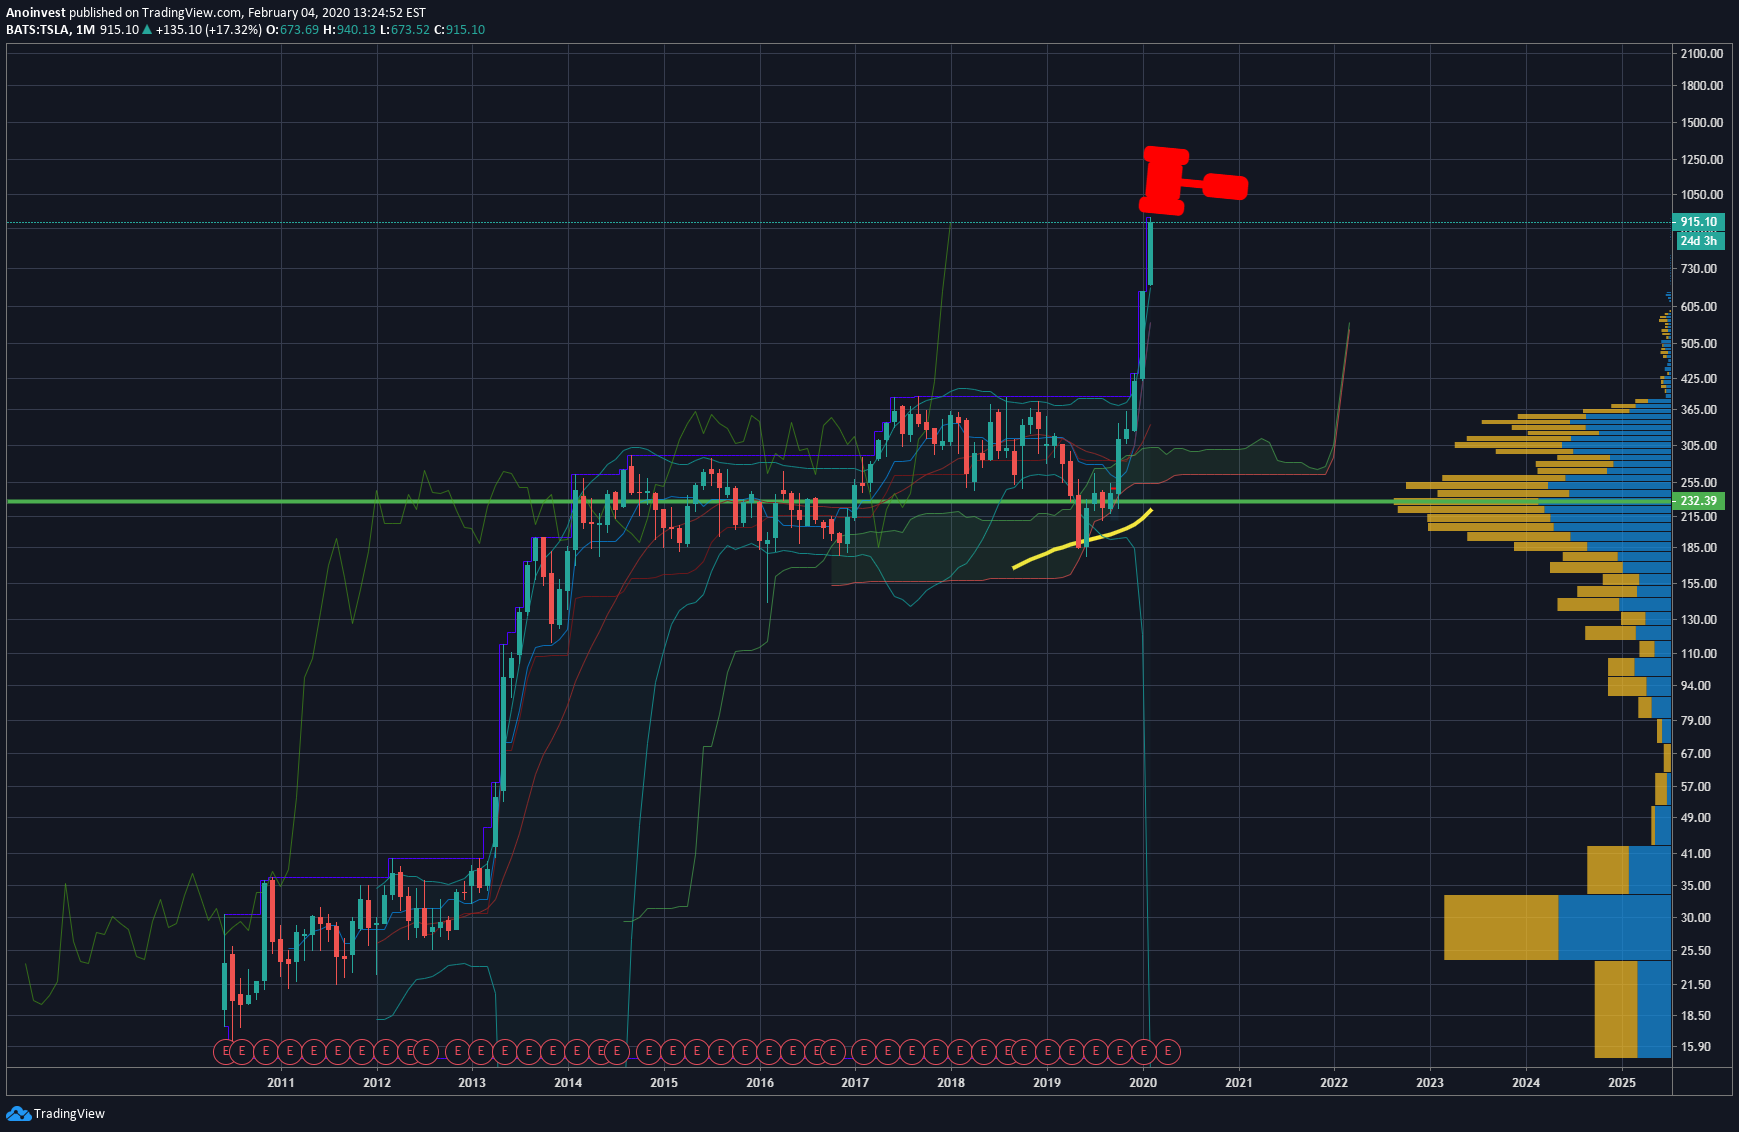Image resolution: width=1739 pixels, height=1132 pixels.
Task: Click the 25.50 price axis label
Action: 1695,951
